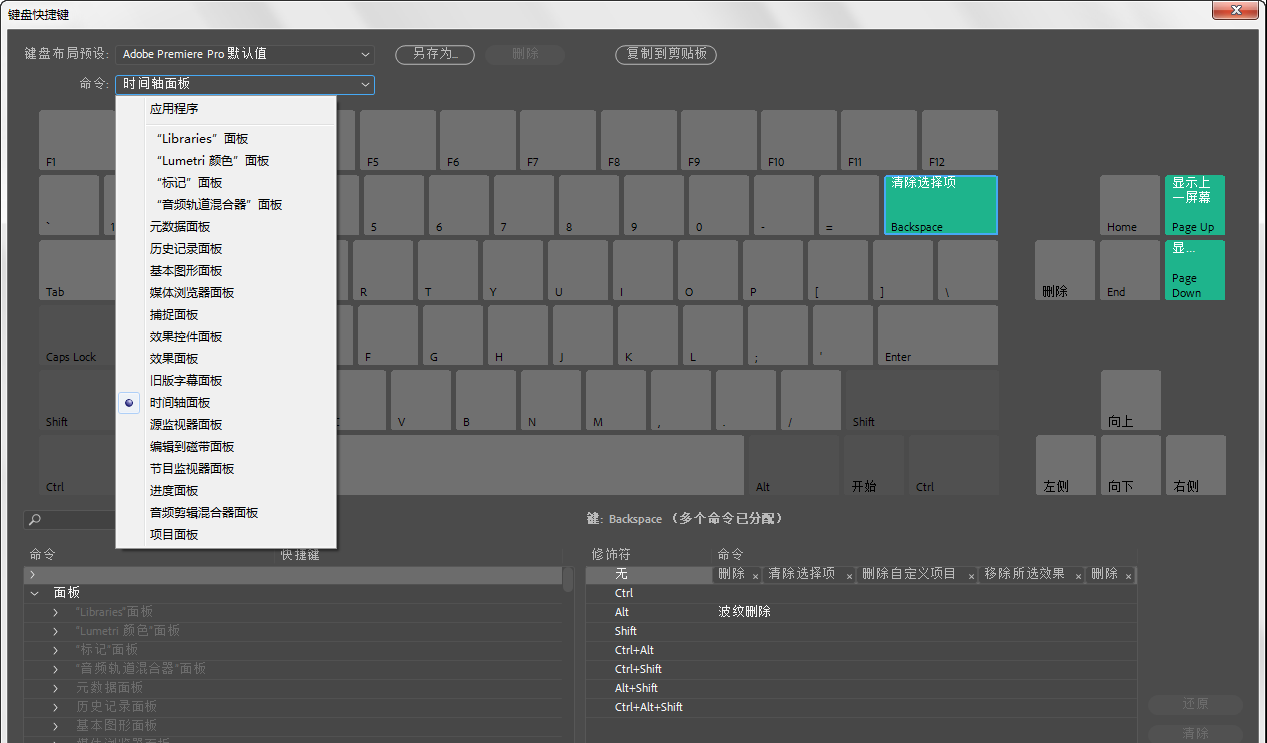
Task: Remove the 删除自定义项目 command chip with its x
Action: (971, 576)
